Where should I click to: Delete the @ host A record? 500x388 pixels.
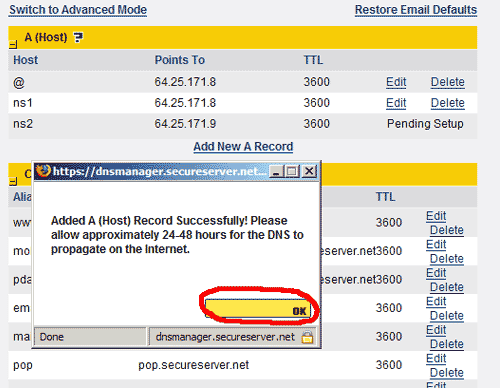(447, 82)
